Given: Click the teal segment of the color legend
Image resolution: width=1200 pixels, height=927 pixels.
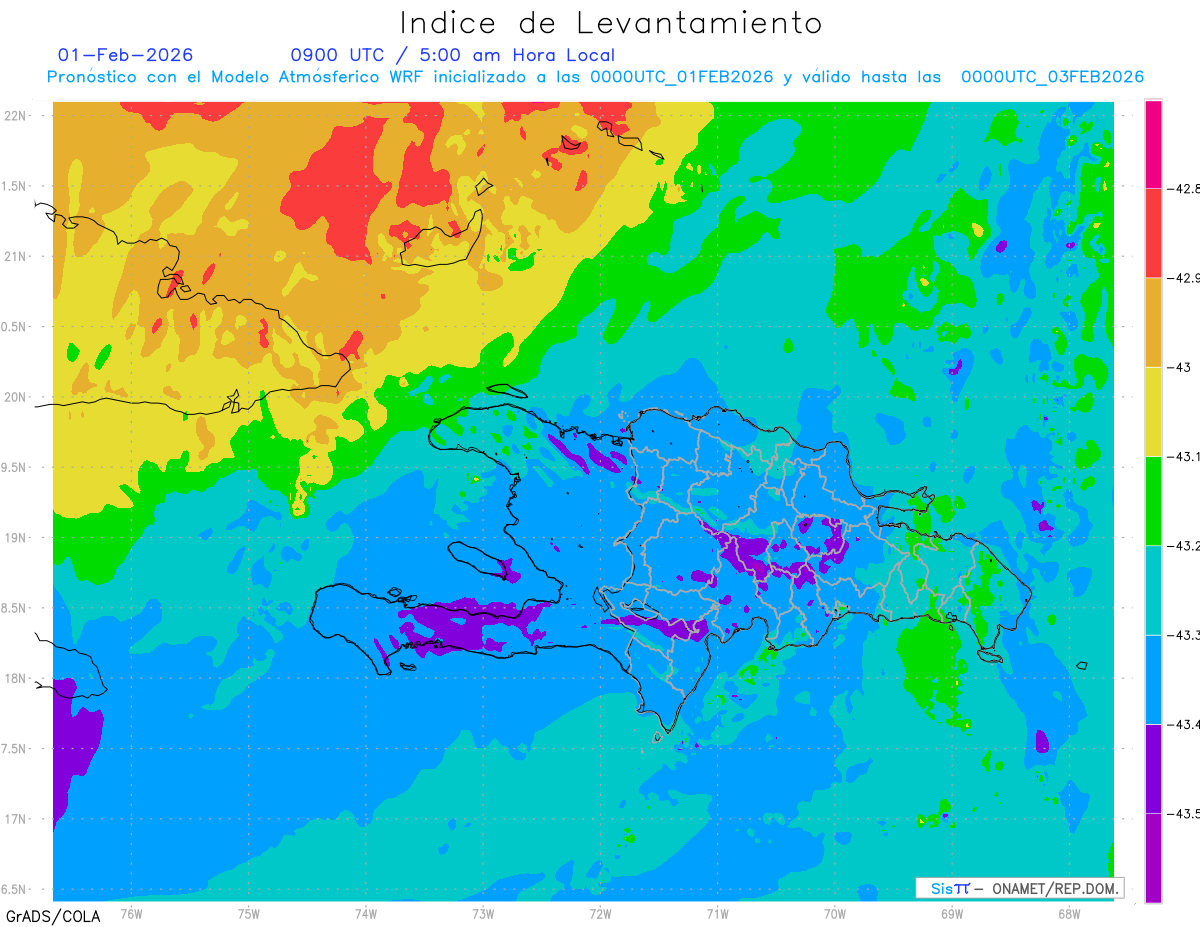Looking at the screenshot, I should (x=1153, y=590).
